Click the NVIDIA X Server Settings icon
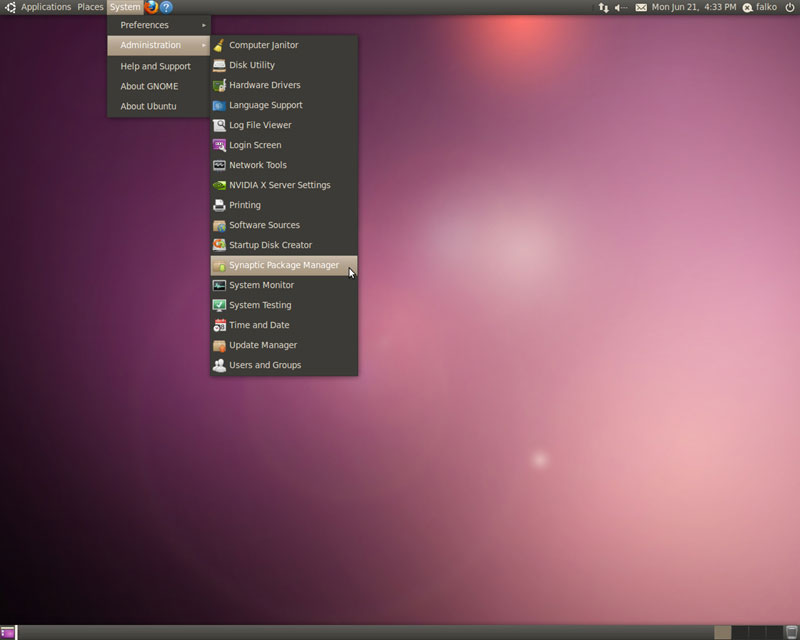The height and width of the screenshot is (640, 800). [x=219, y=185]
